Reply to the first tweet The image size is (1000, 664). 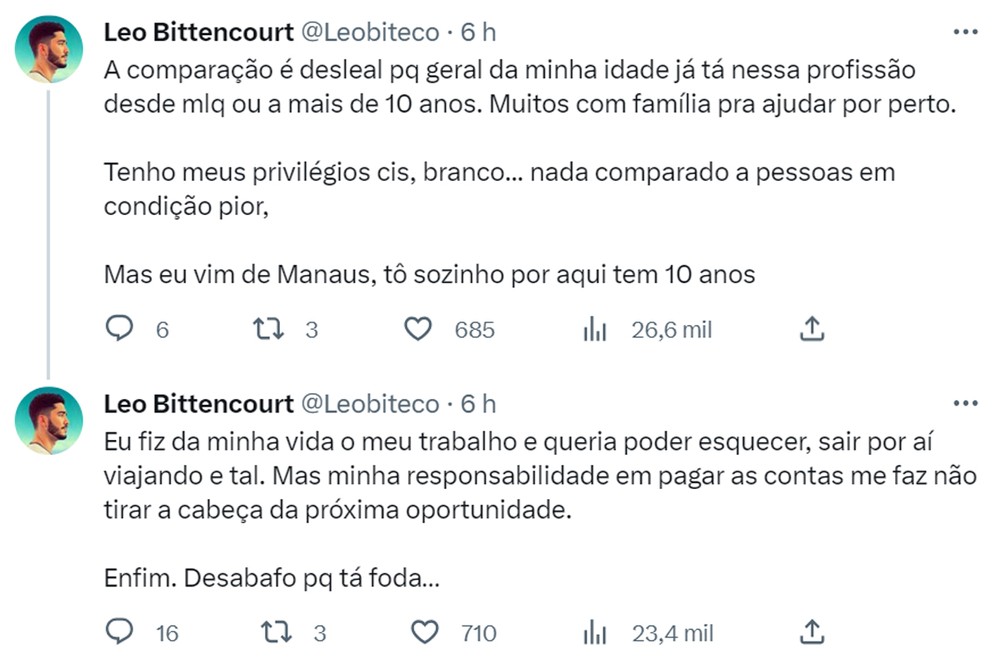pos(120,328)
